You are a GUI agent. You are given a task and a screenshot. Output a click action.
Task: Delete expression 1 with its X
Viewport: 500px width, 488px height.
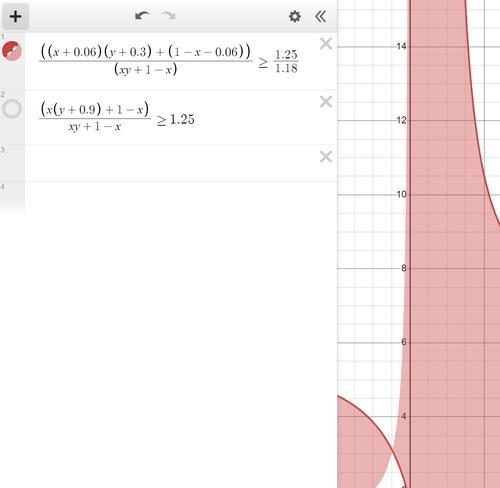pos(326,44)
